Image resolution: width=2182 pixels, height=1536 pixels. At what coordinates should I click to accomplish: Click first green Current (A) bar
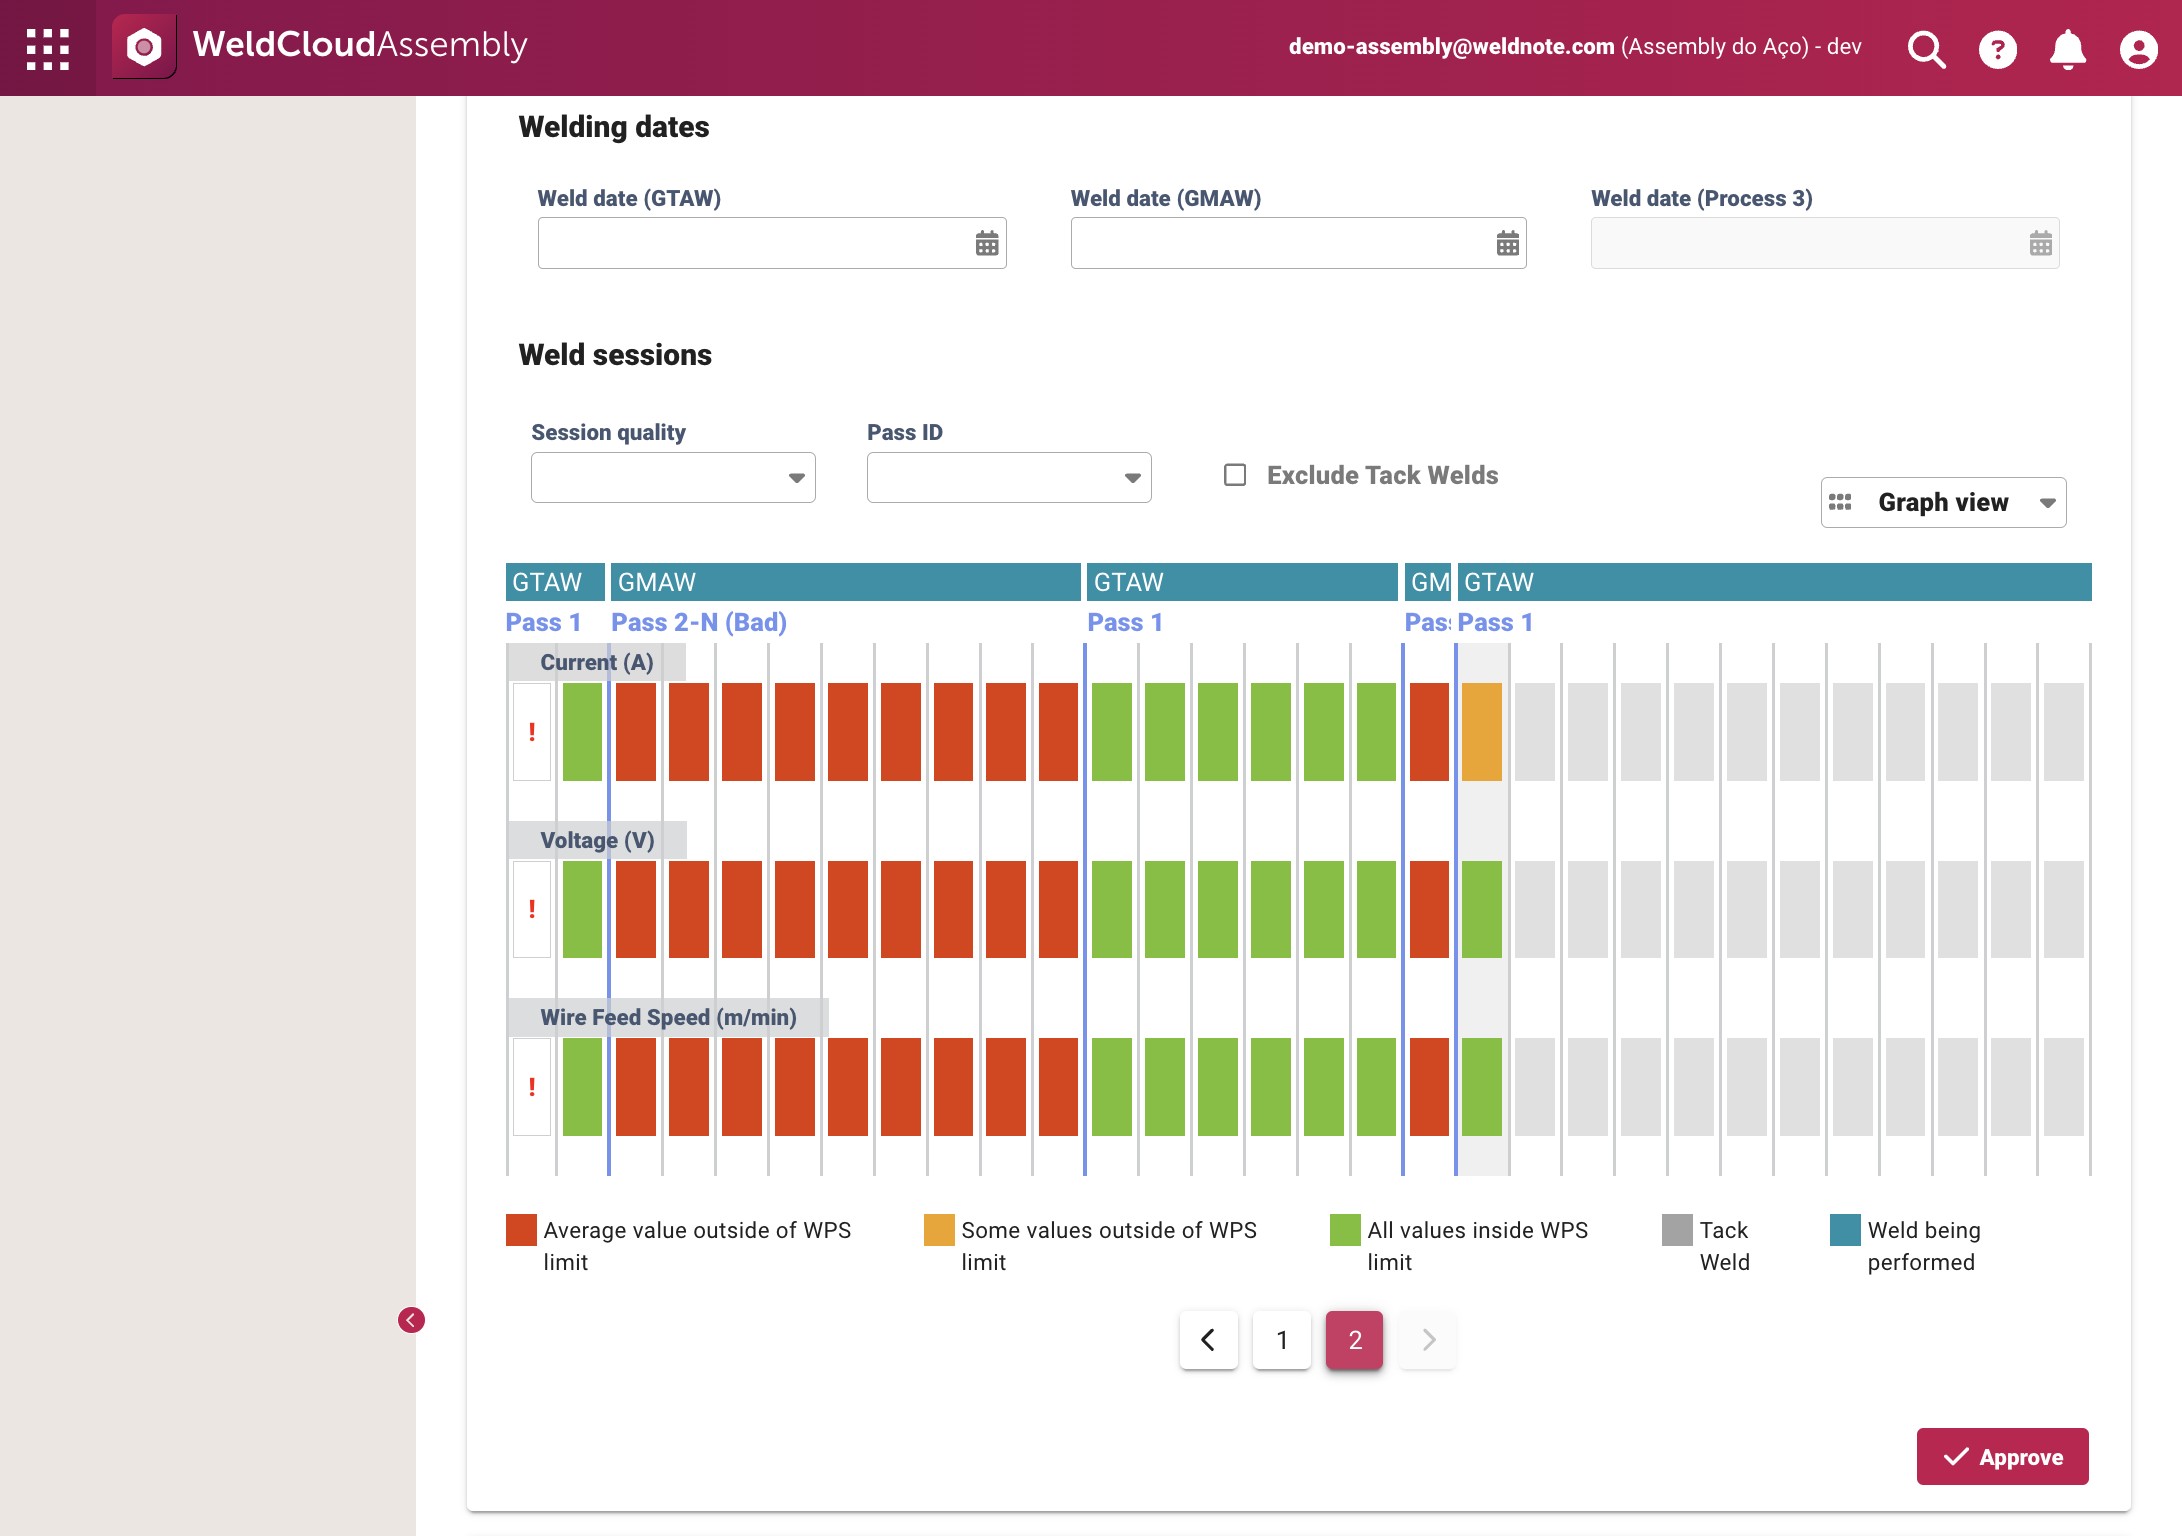click(x=582, y=732)
